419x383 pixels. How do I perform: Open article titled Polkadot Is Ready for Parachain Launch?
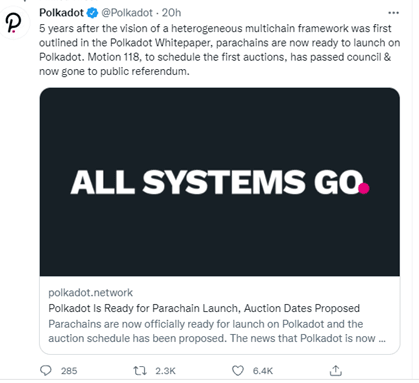tap(204, 308)
